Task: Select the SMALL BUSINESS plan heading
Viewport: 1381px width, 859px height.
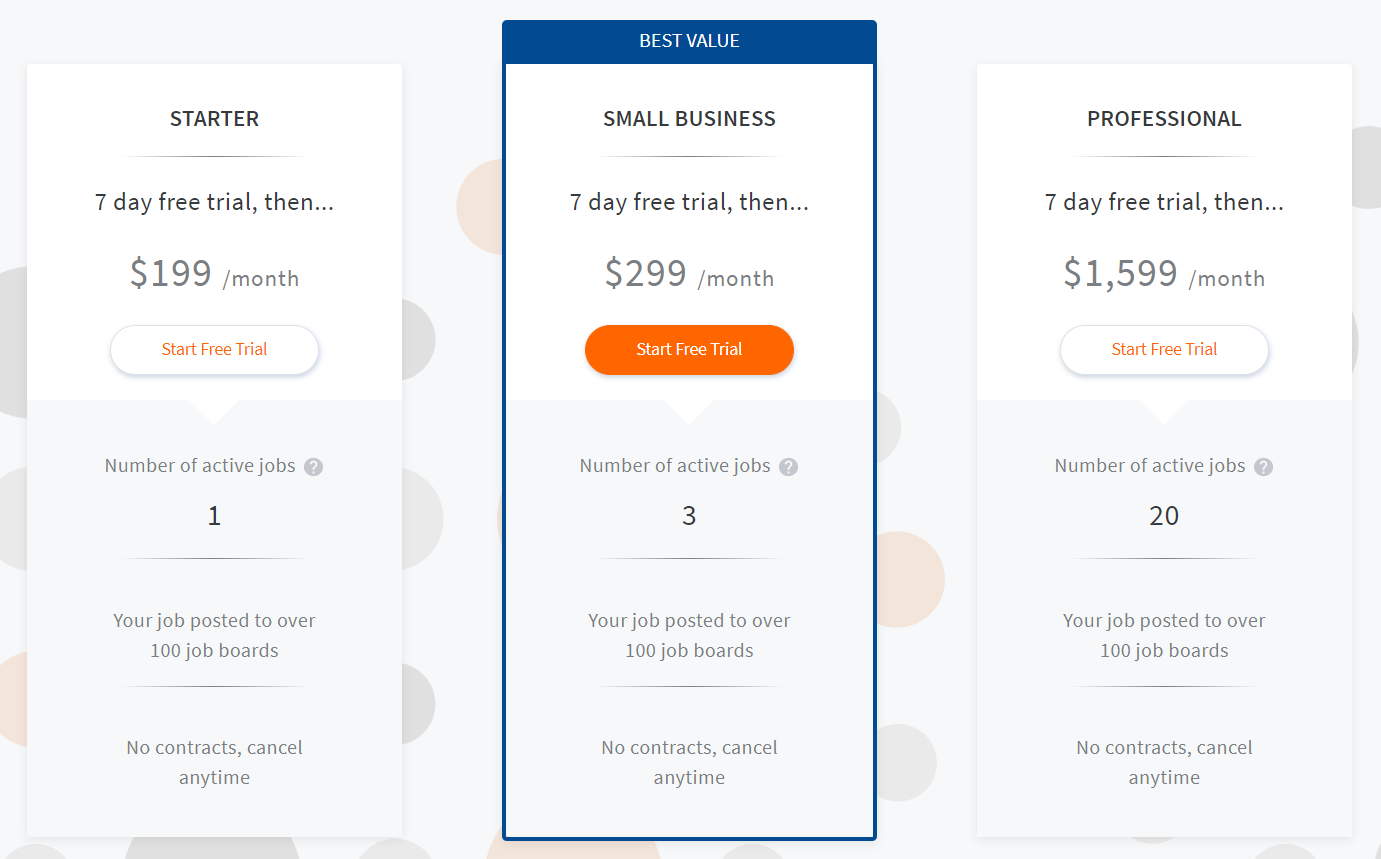Action: point(689,119)
